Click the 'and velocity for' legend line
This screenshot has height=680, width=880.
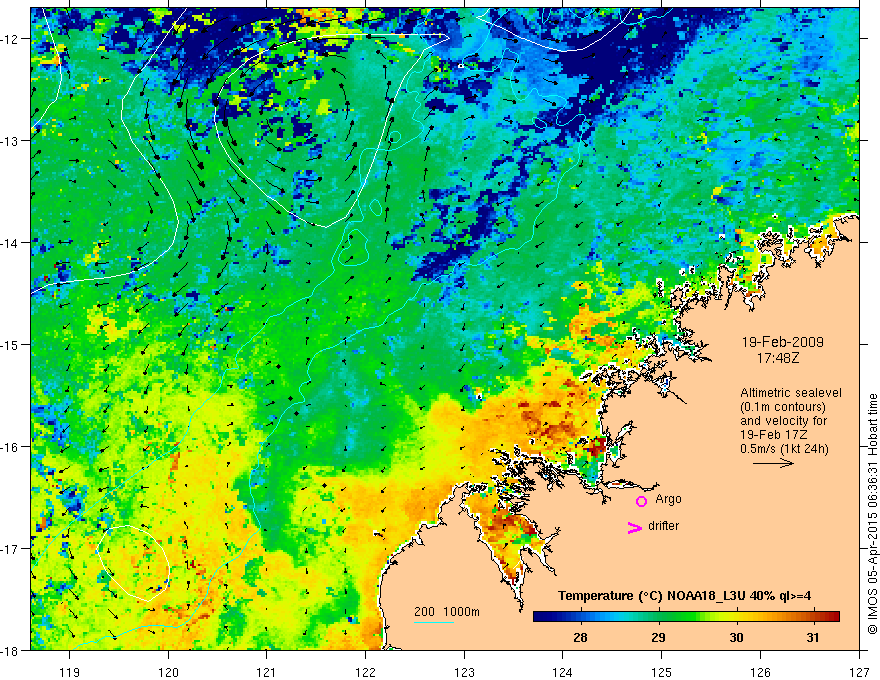[783, 421]
